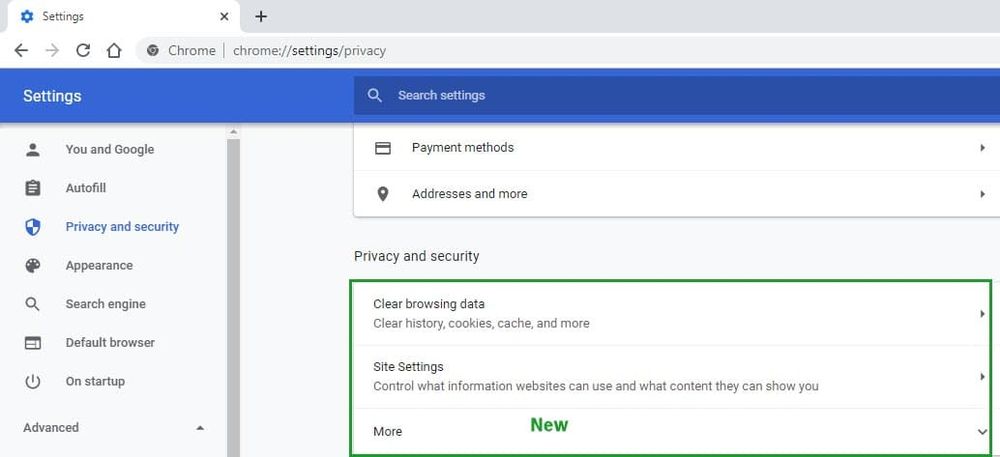Expand the More section chevron
Viewport: 1000px width, 457px height.
click(982, 432)
